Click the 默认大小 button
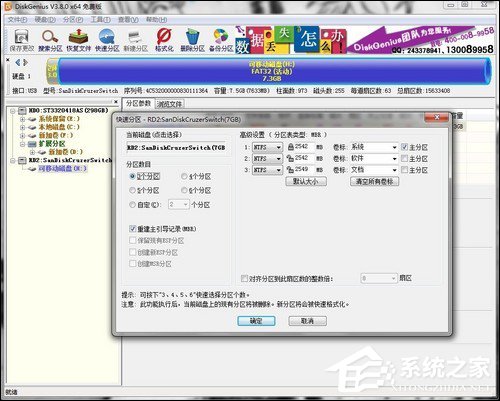The height and width of the screenshot is (401, 500). pos(306,181)
